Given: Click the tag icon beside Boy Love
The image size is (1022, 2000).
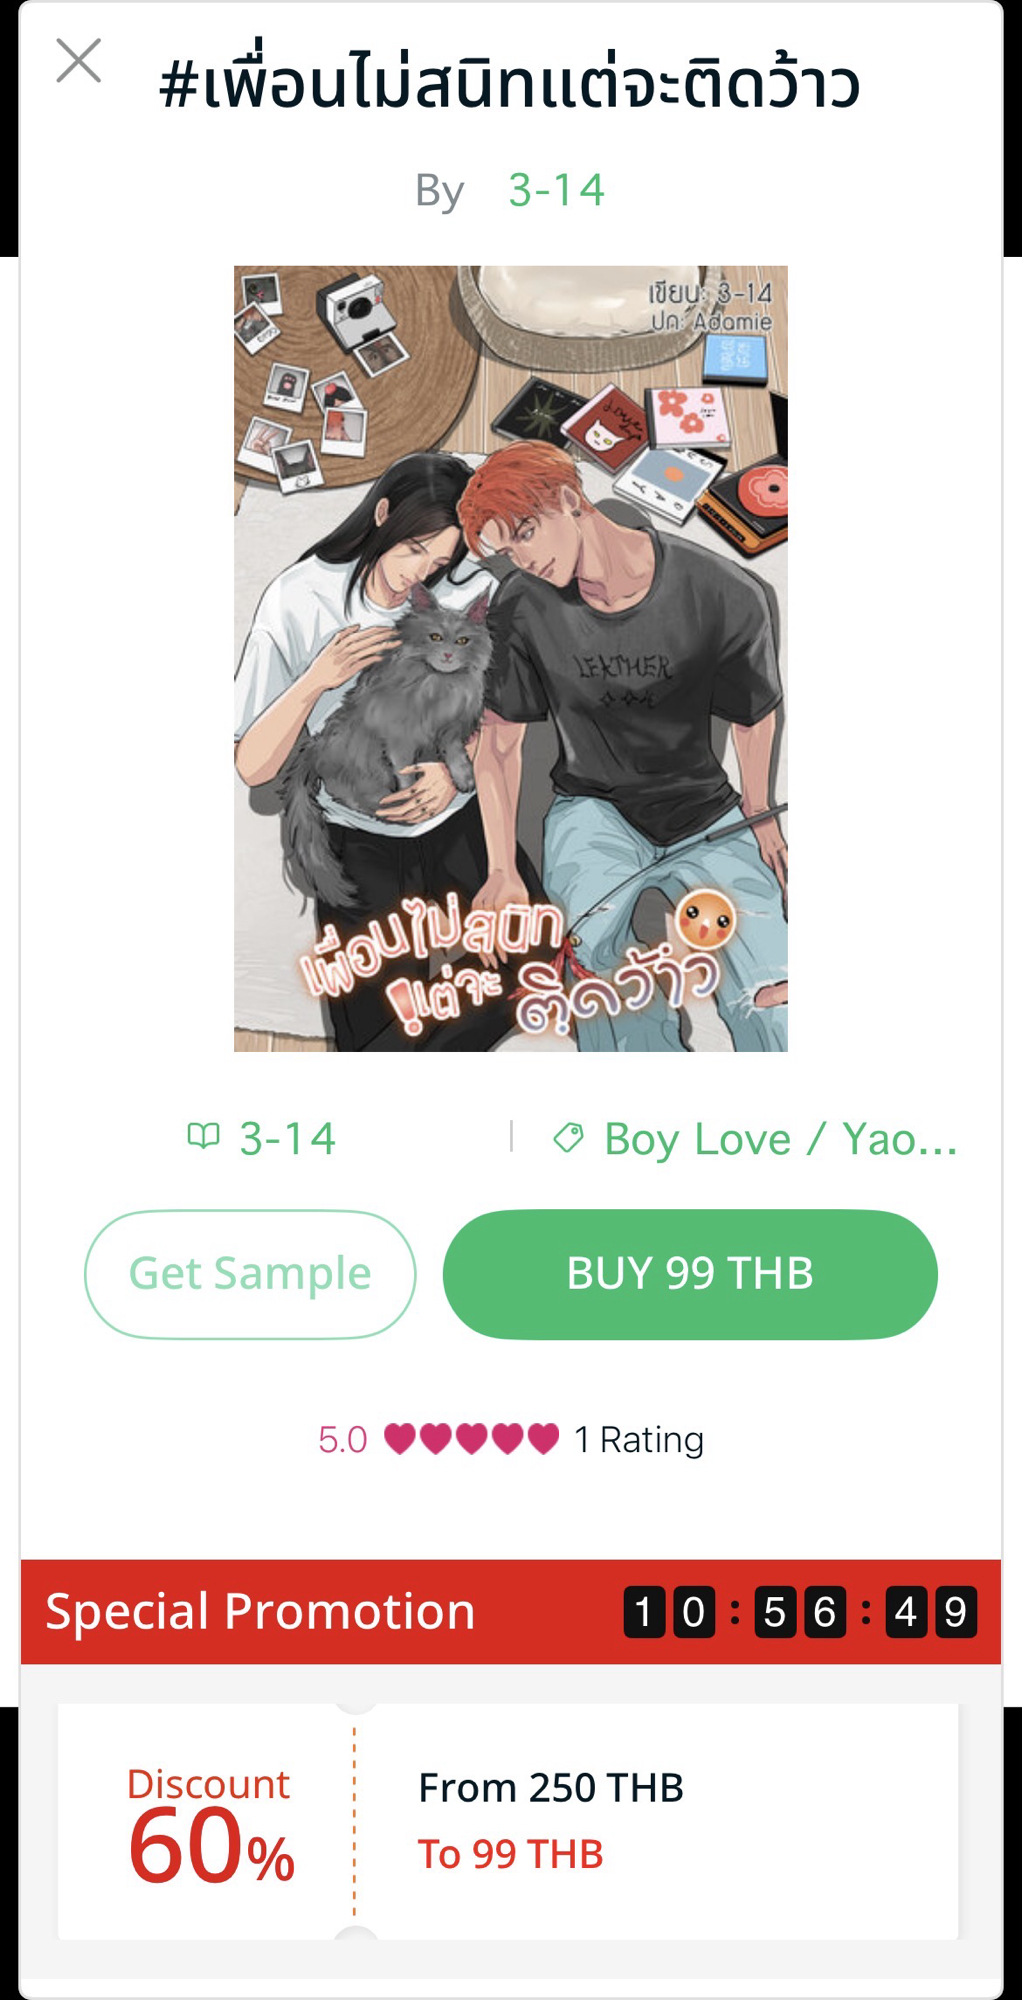Looking at the screenshot, I should (x=568, y=1137).
